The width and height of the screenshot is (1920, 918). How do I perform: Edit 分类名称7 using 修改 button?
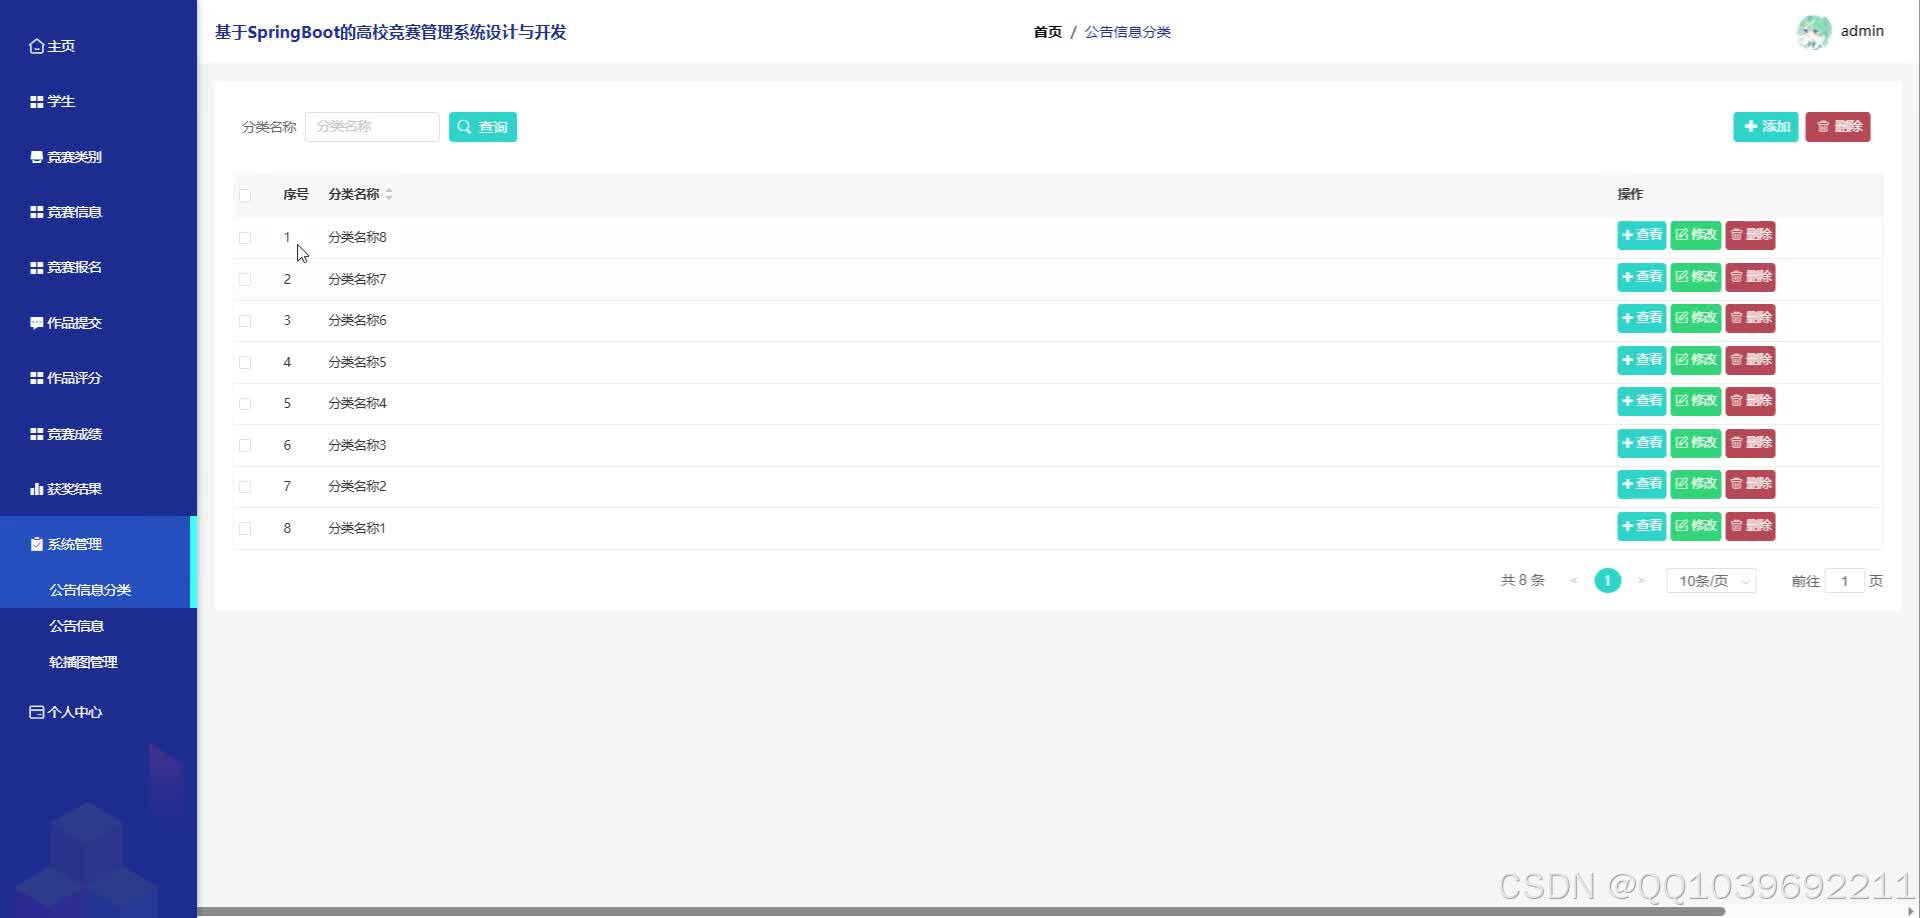click(1696, 277)
